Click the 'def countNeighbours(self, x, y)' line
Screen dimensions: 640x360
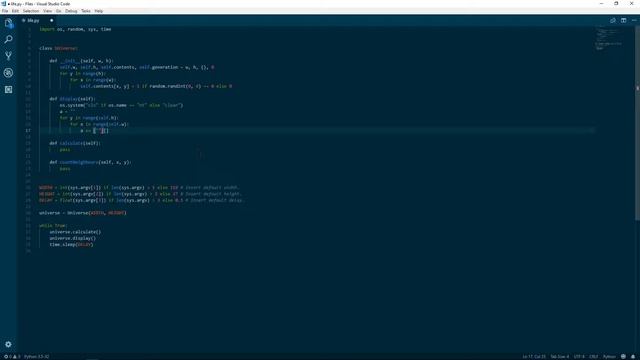(x=90, y=162)
